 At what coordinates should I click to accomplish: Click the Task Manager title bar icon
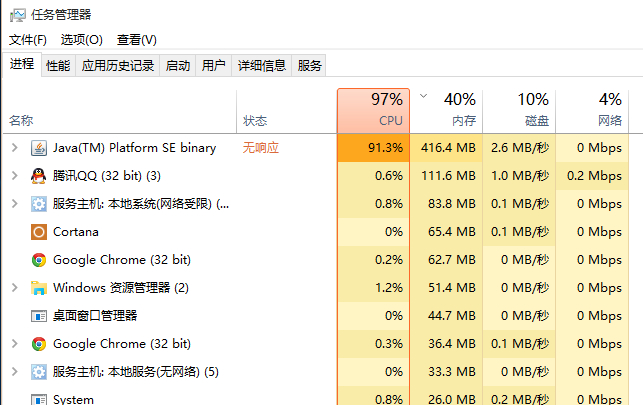[x=18, y=15]
